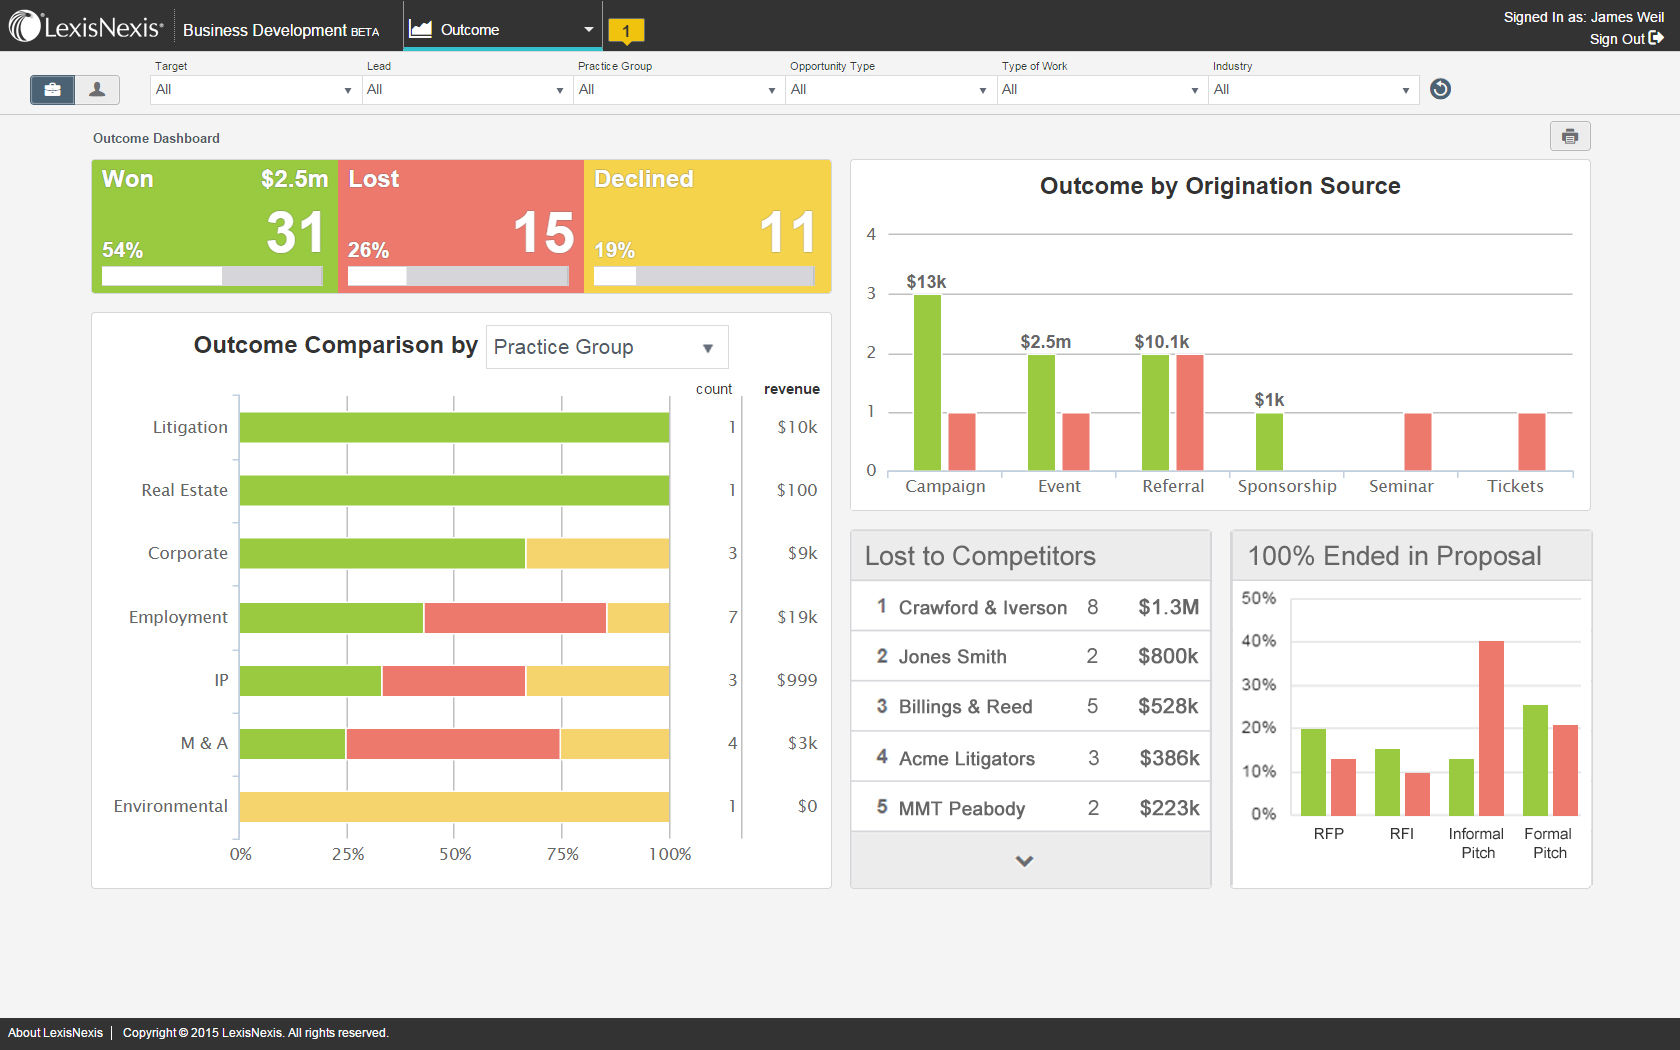1680x1050 pixels.
Task: Click the Campaign green won bar
Action: pos(927,382)
